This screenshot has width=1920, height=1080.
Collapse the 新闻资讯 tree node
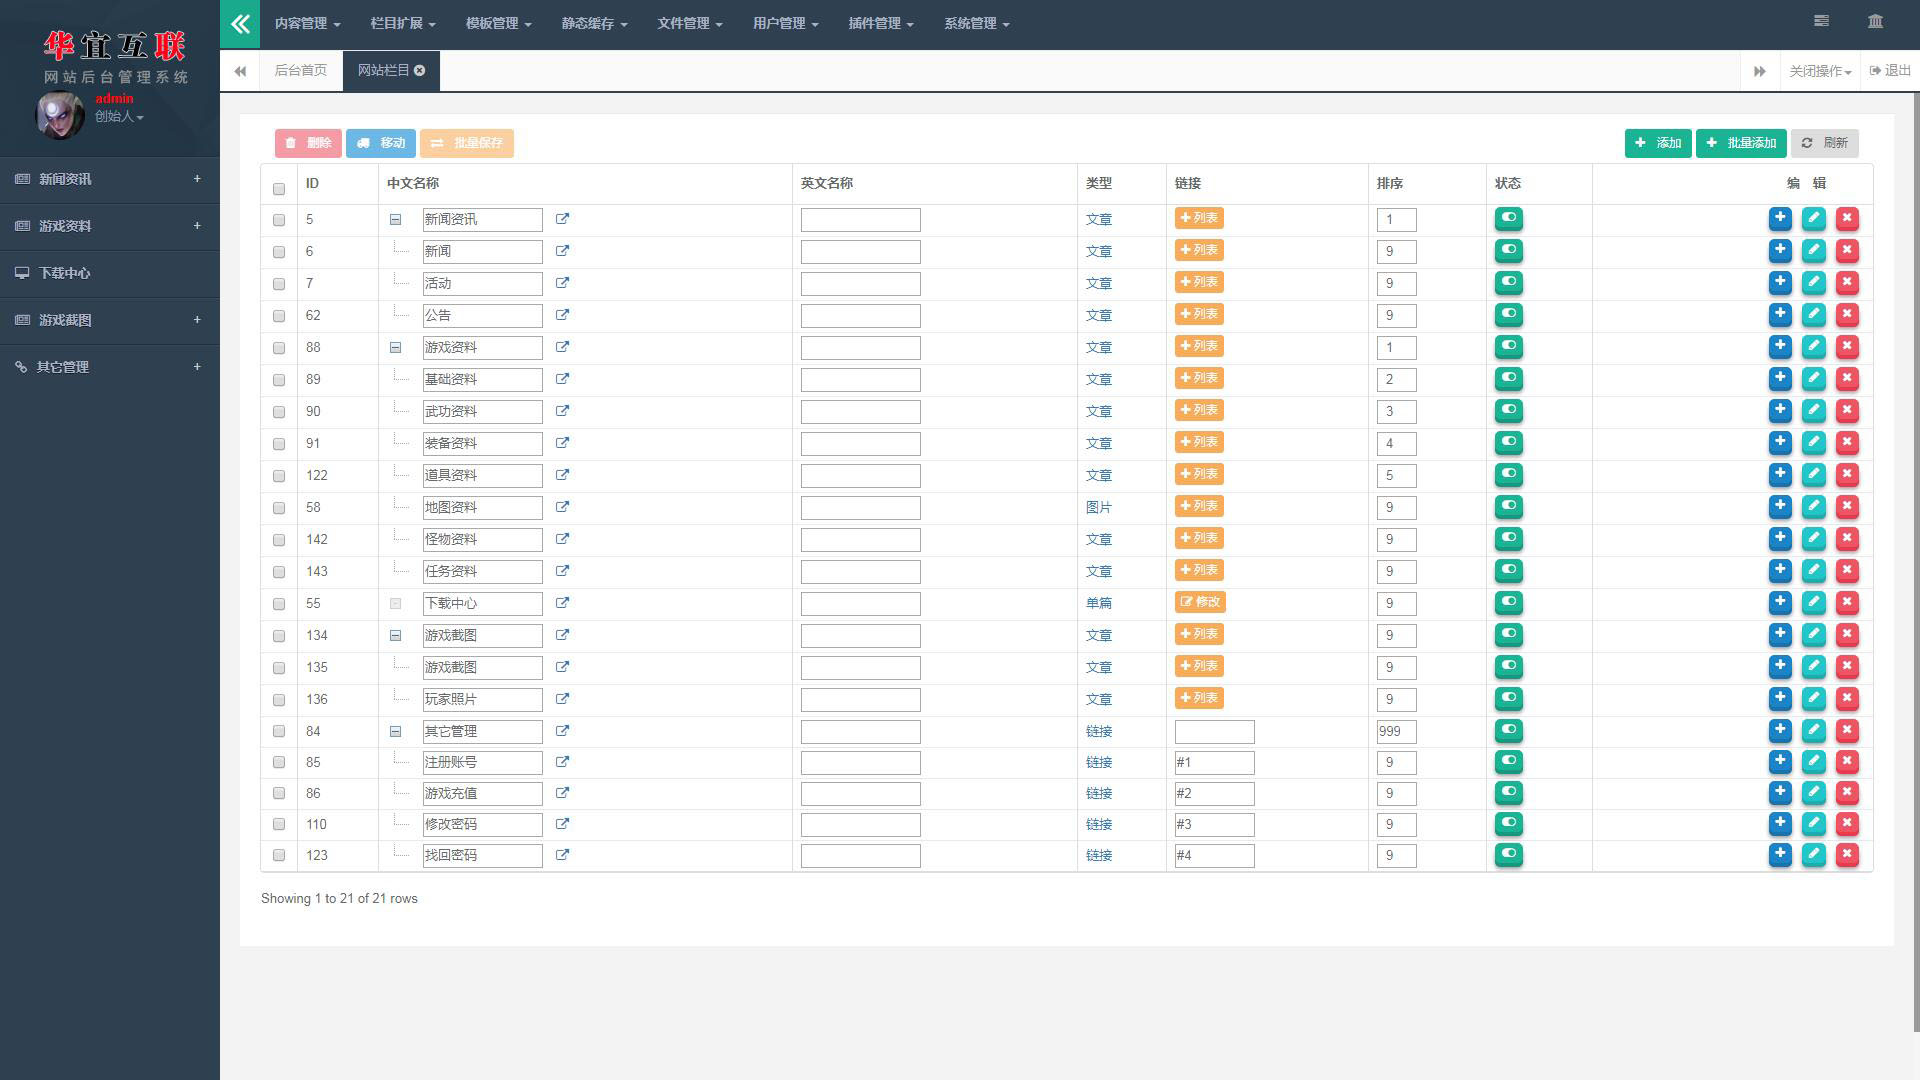point(395,219)
